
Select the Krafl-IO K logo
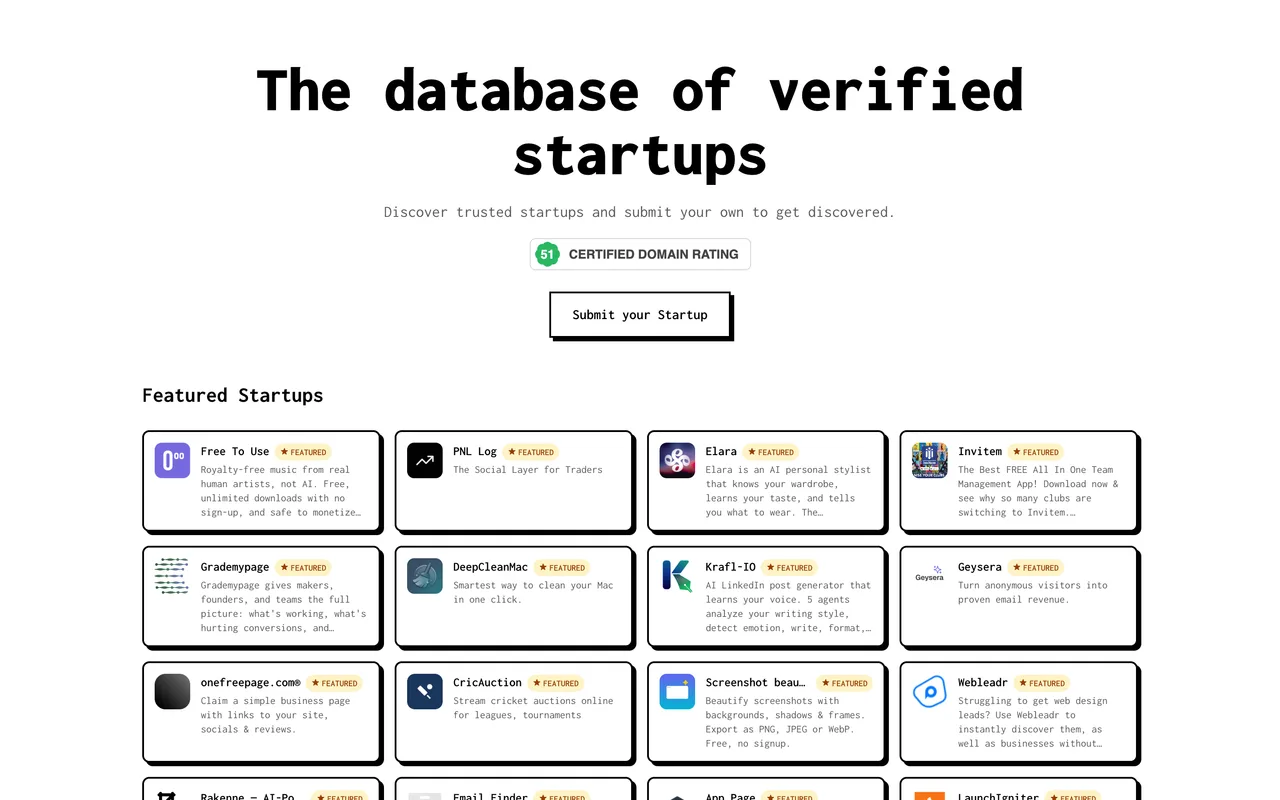click(677, 576)
